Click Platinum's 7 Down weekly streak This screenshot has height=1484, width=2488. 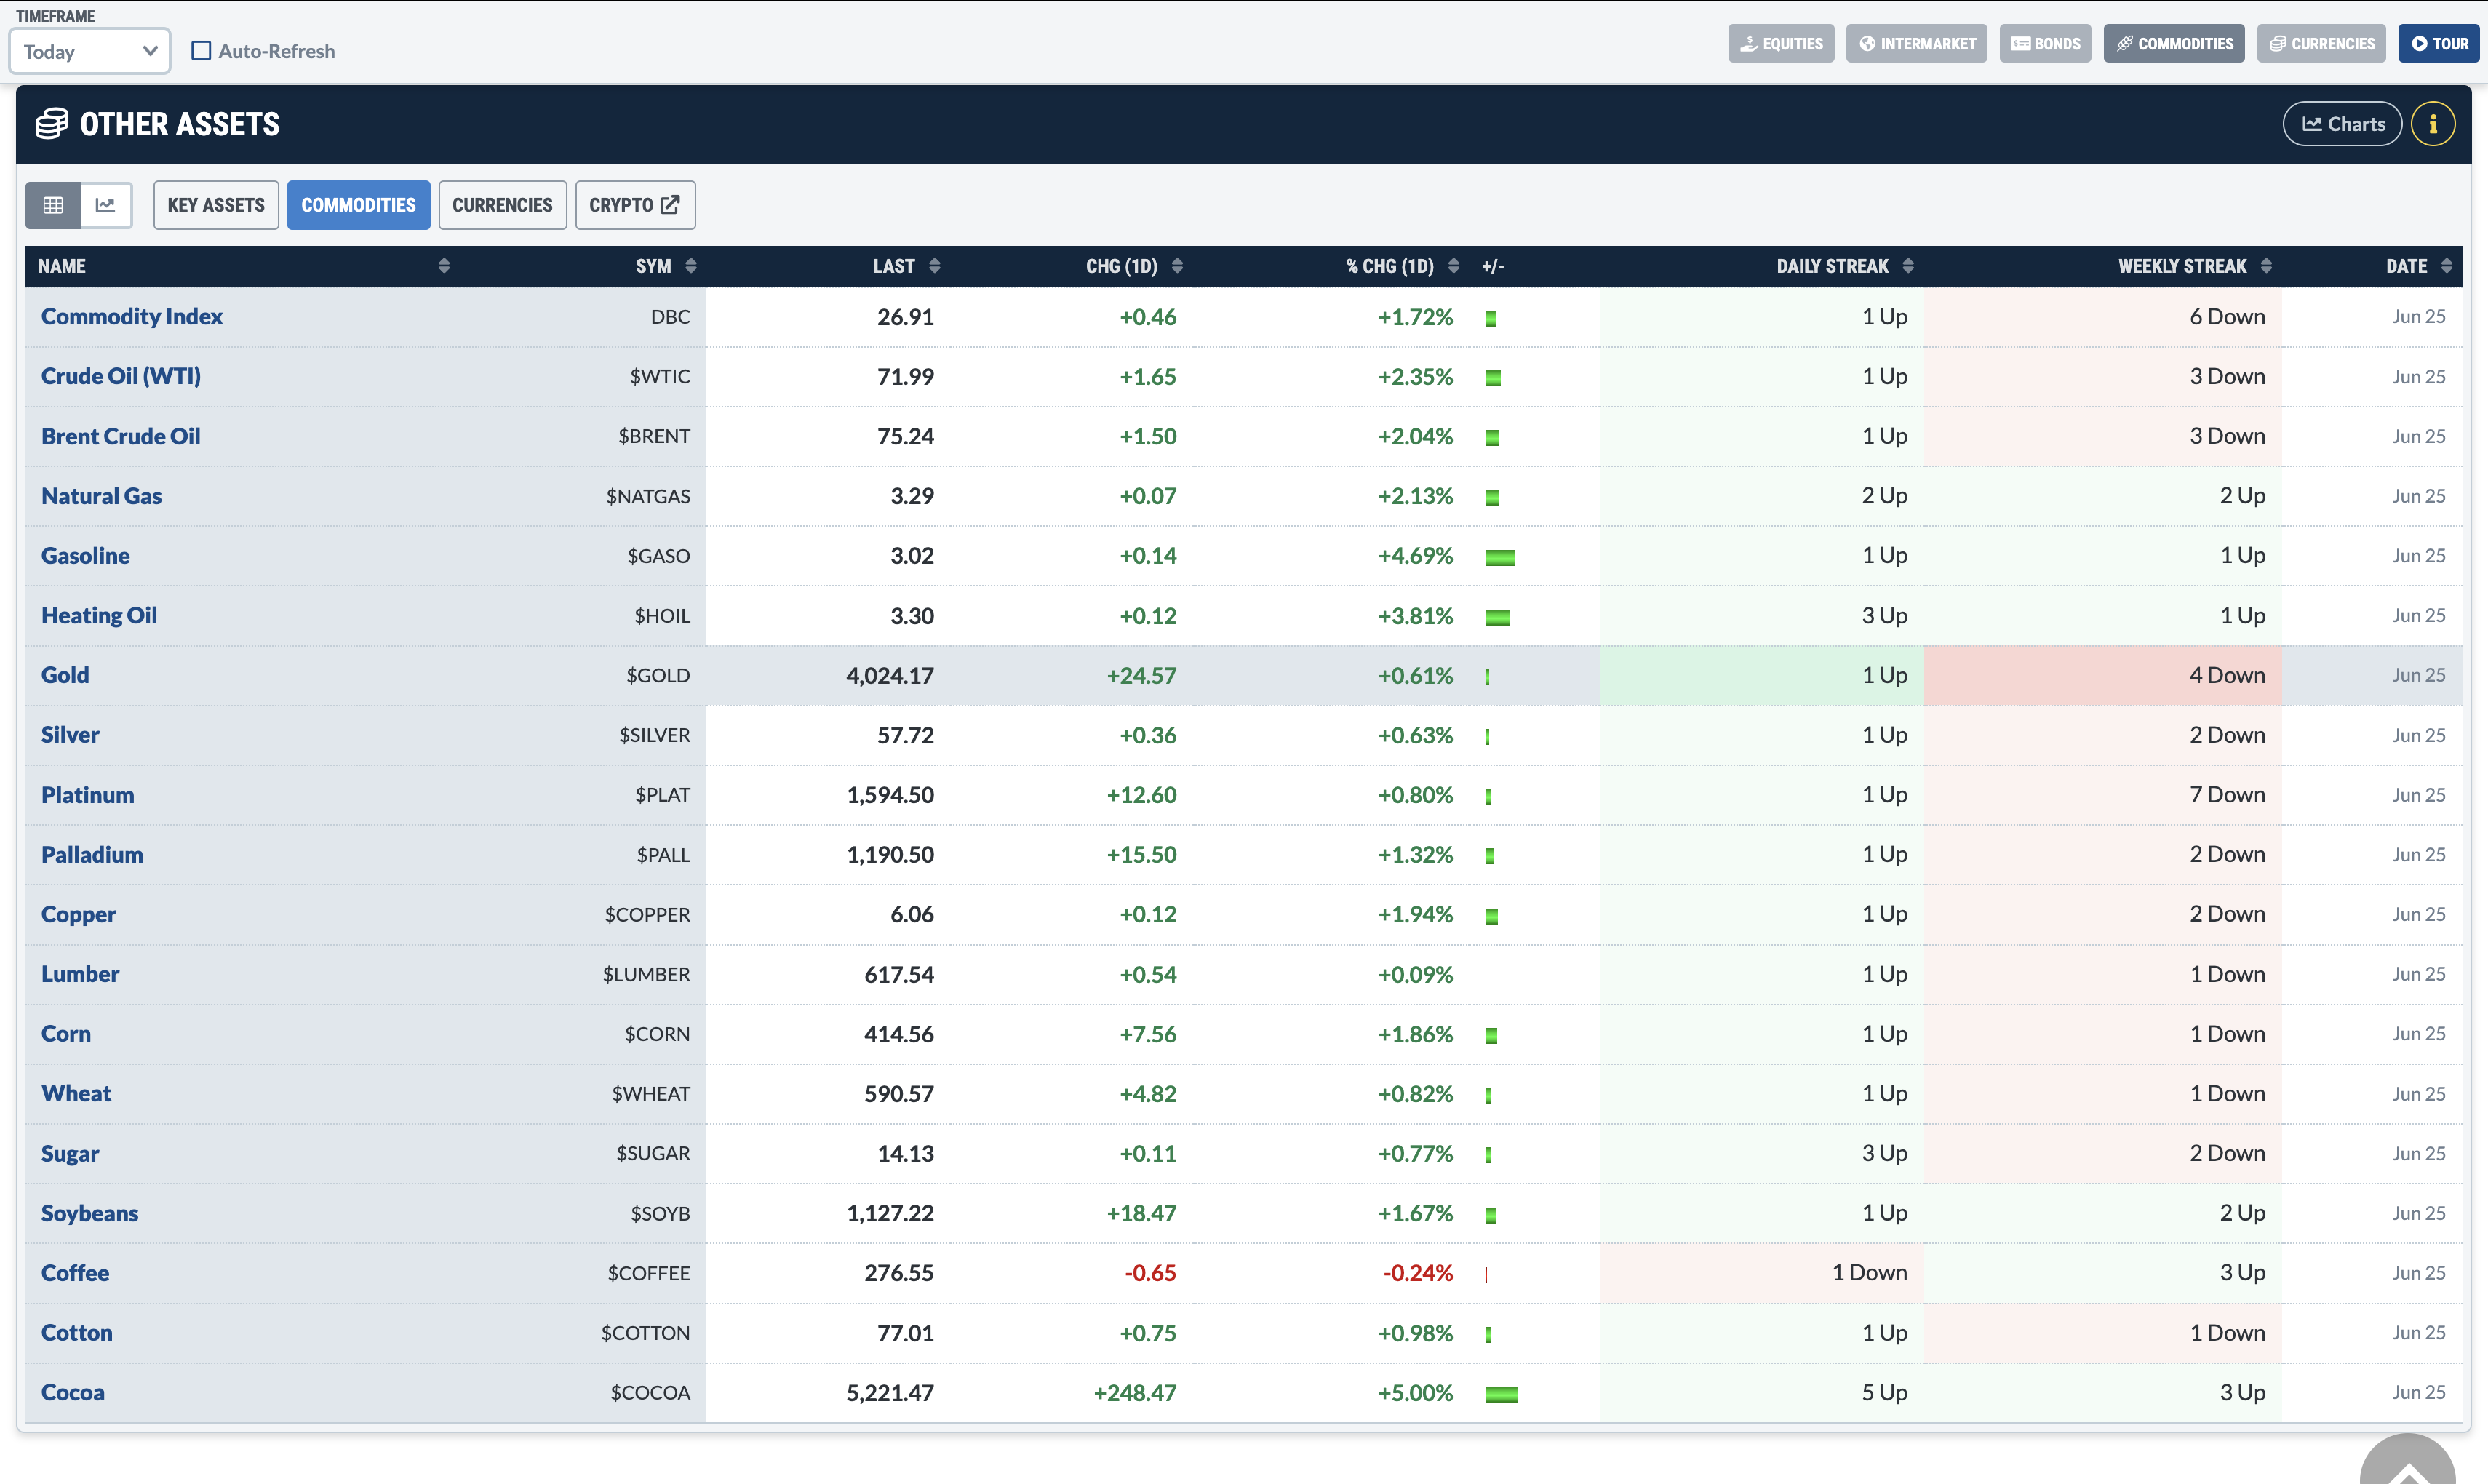click(2227, 795)
